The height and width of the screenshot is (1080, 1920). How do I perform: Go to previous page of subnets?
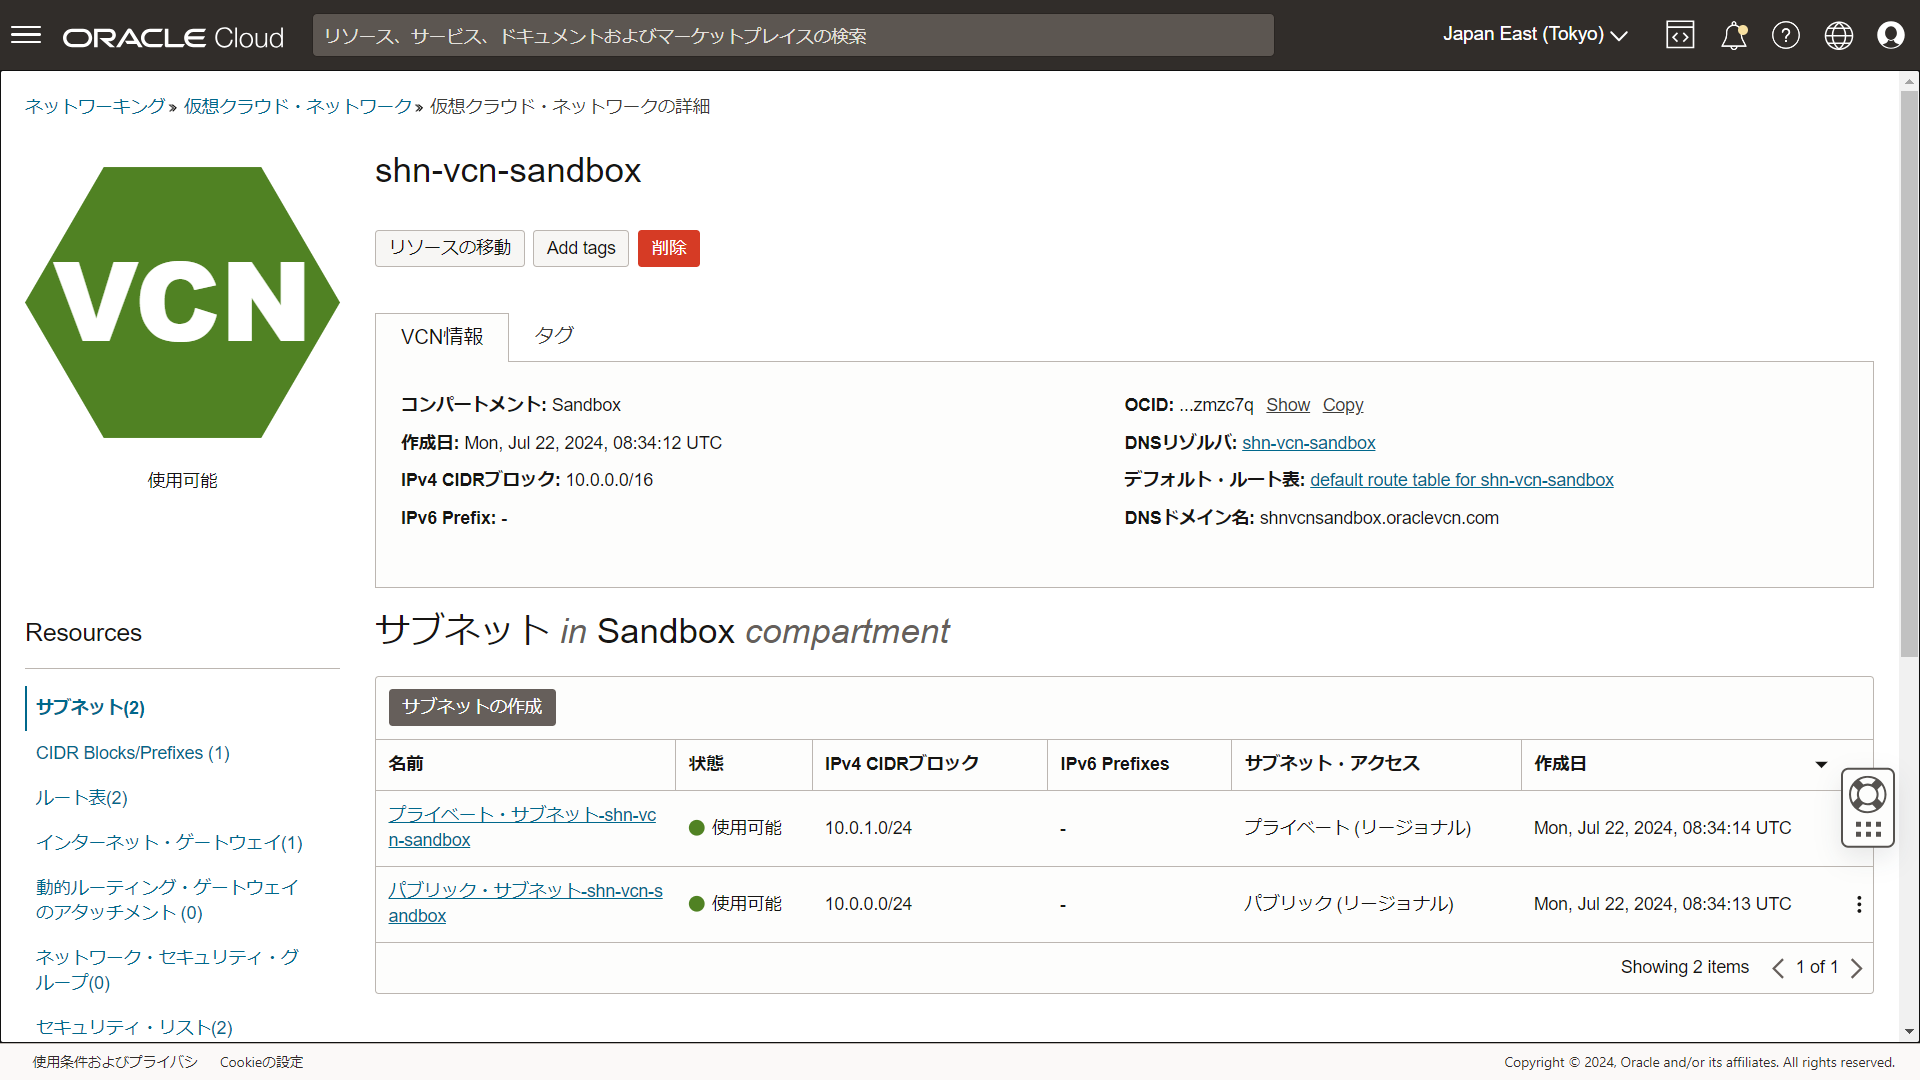[1778, 968]
